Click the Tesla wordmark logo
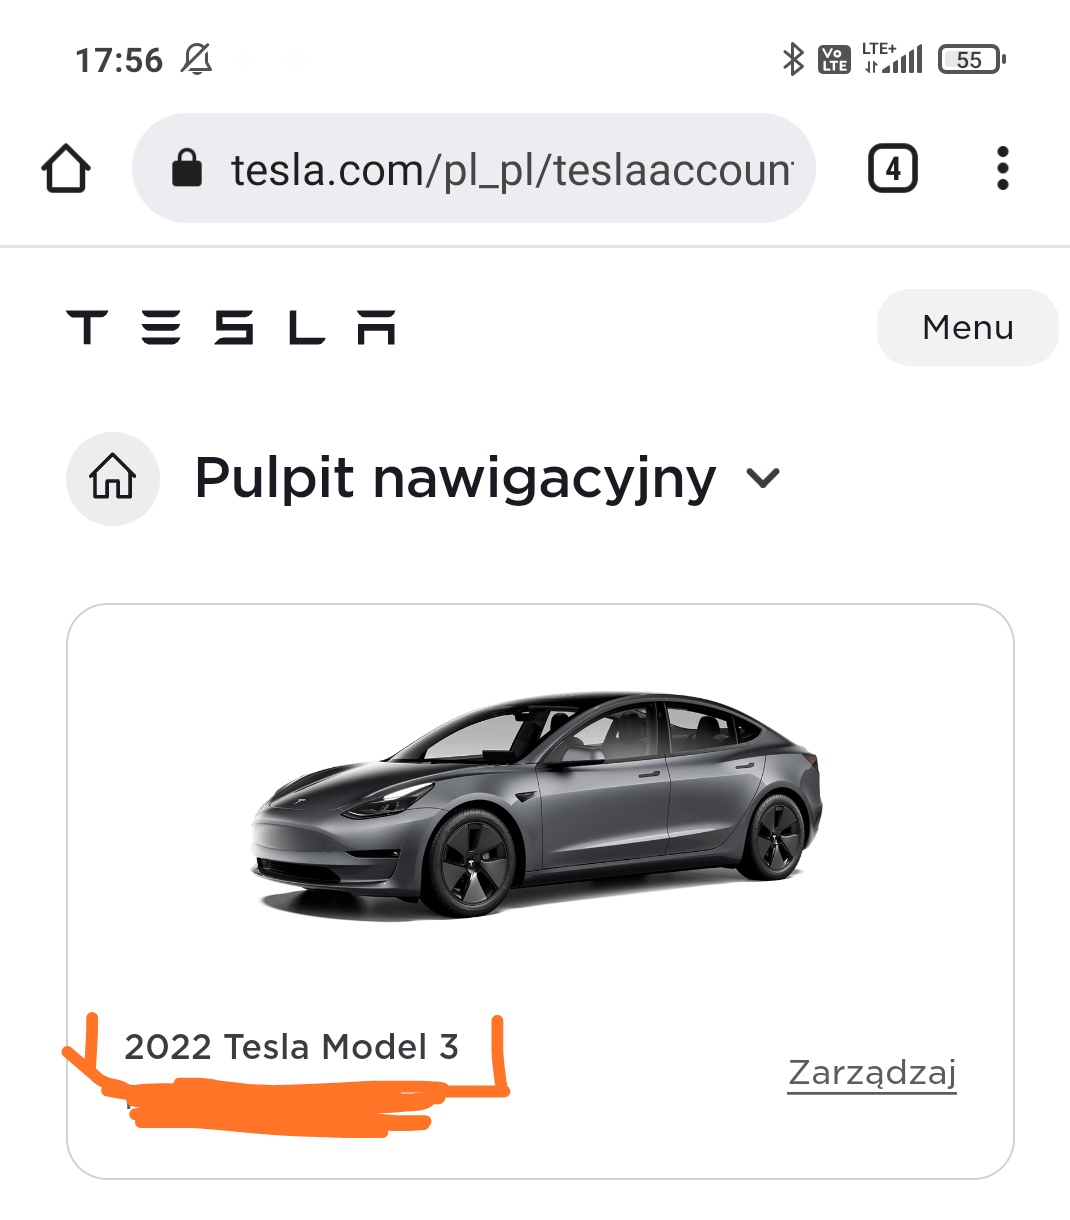This screenshot has width=1070, height=1220. click(x=231, y=327)
